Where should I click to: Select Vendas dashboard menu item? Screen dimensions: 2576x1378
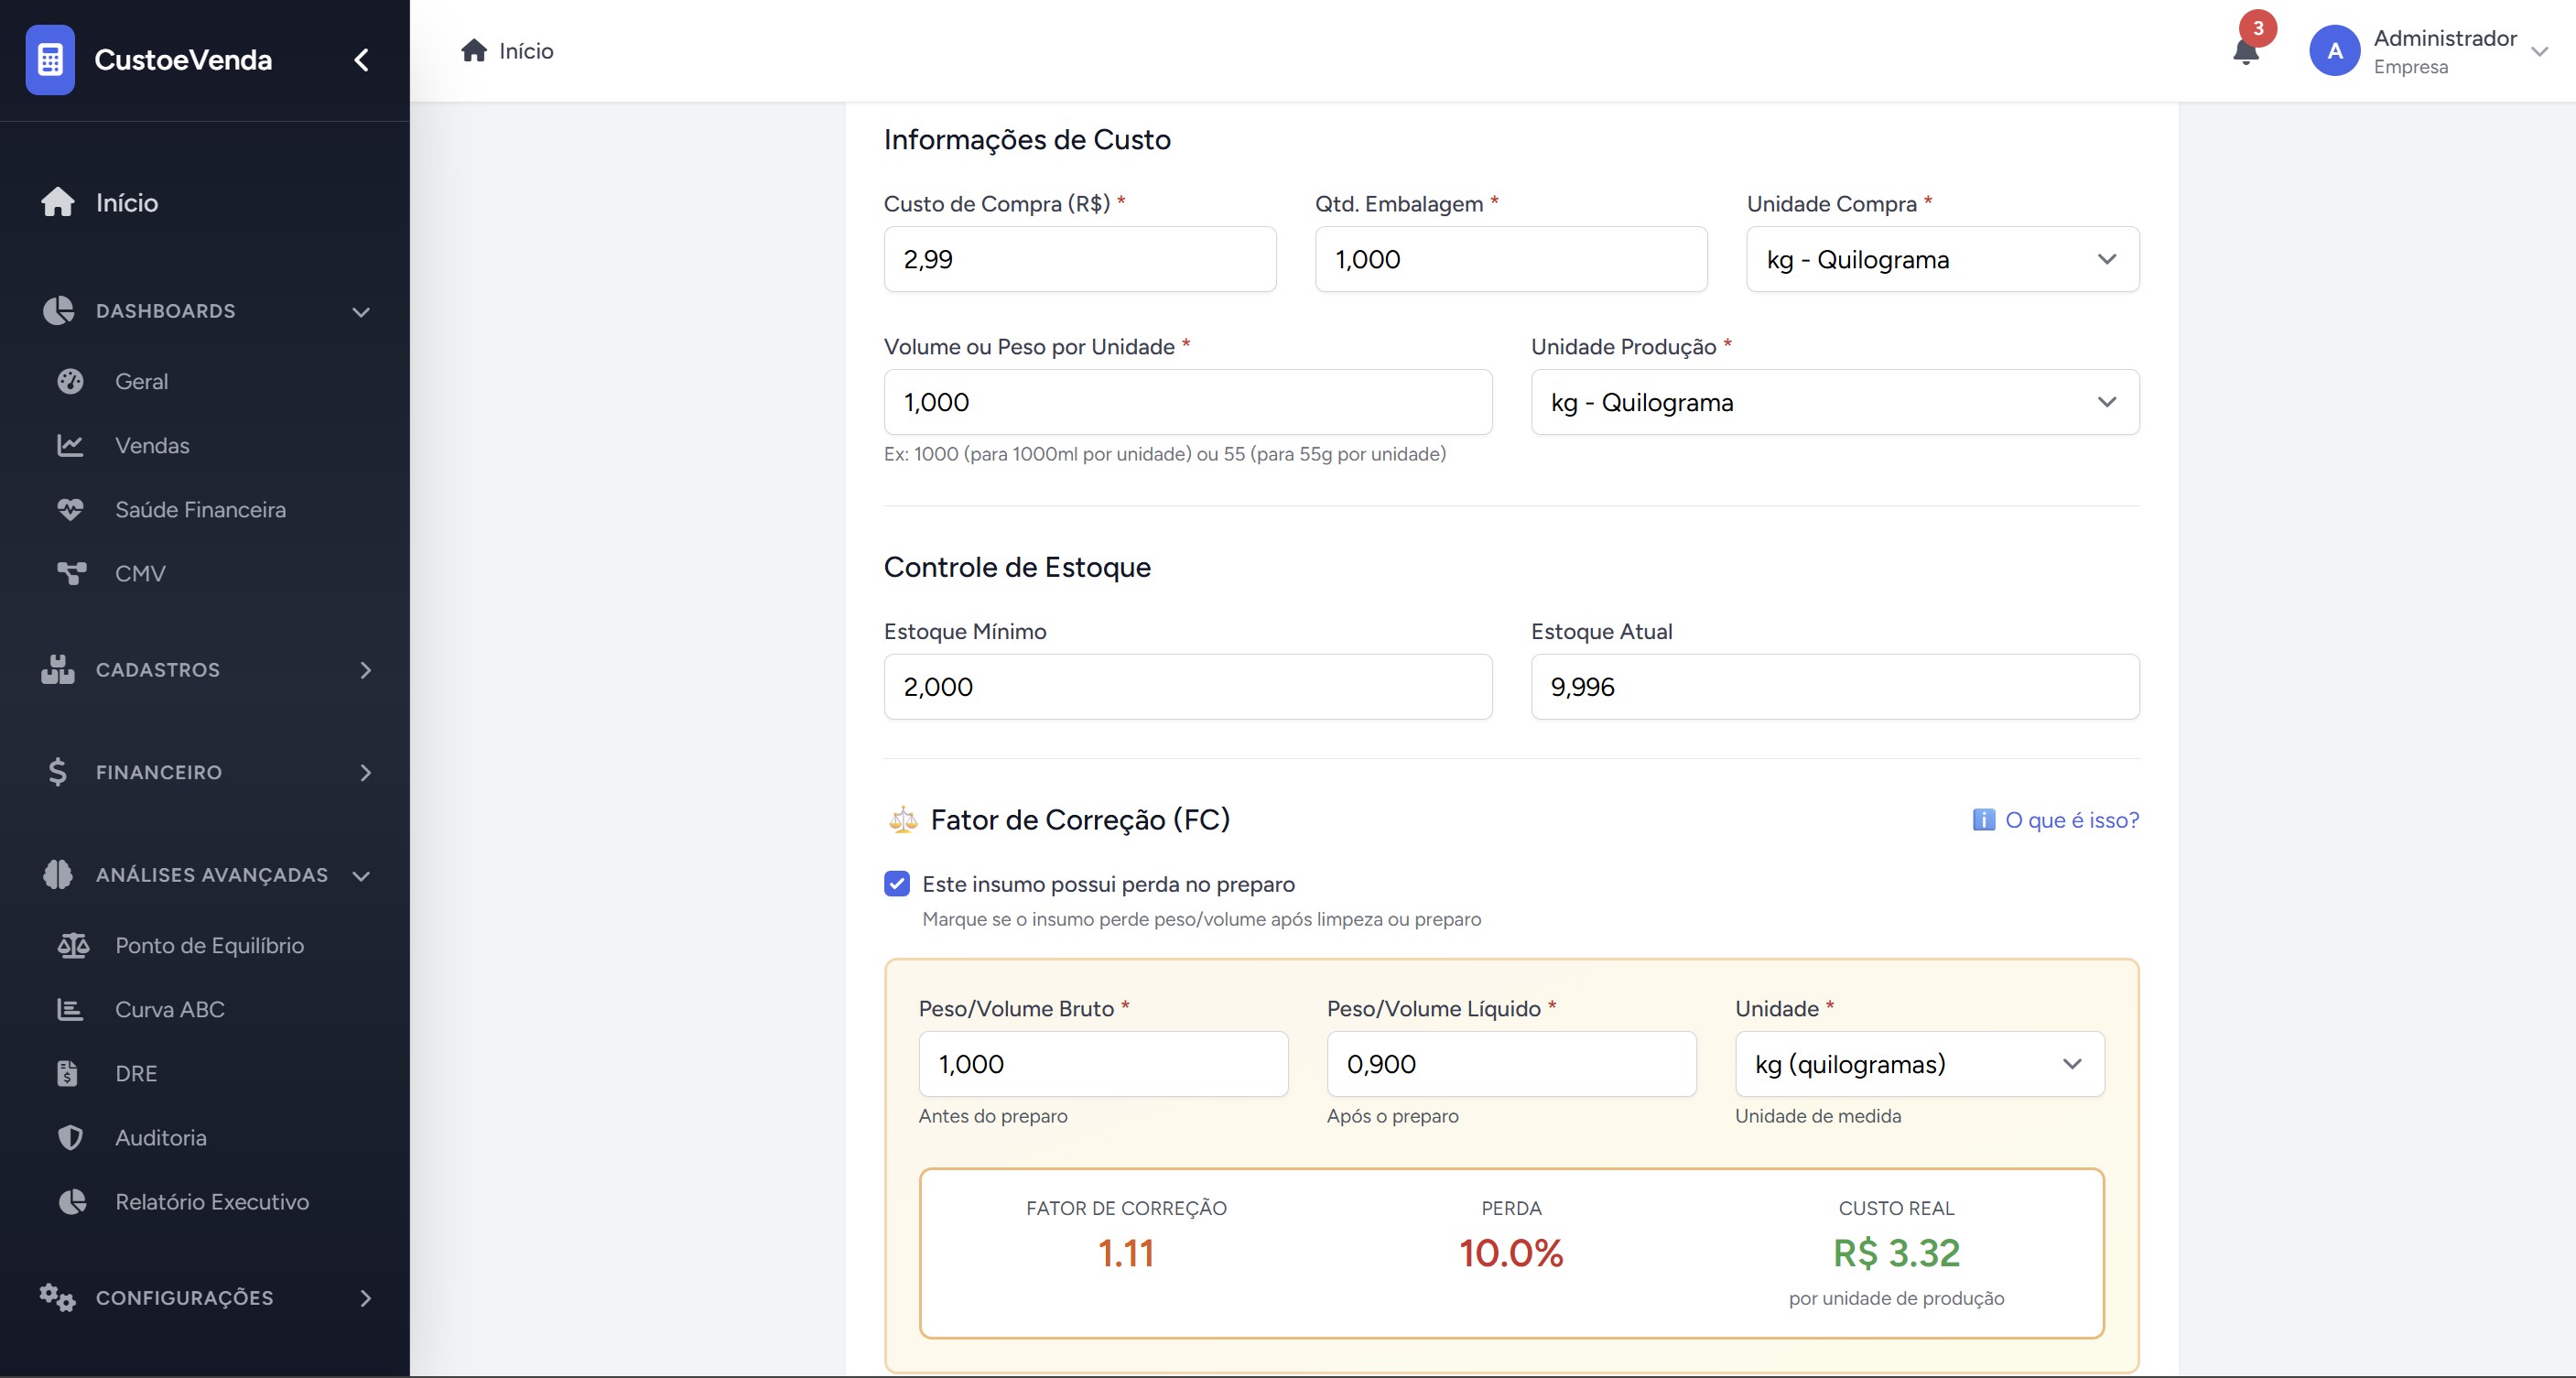click(x=151, y=445)
